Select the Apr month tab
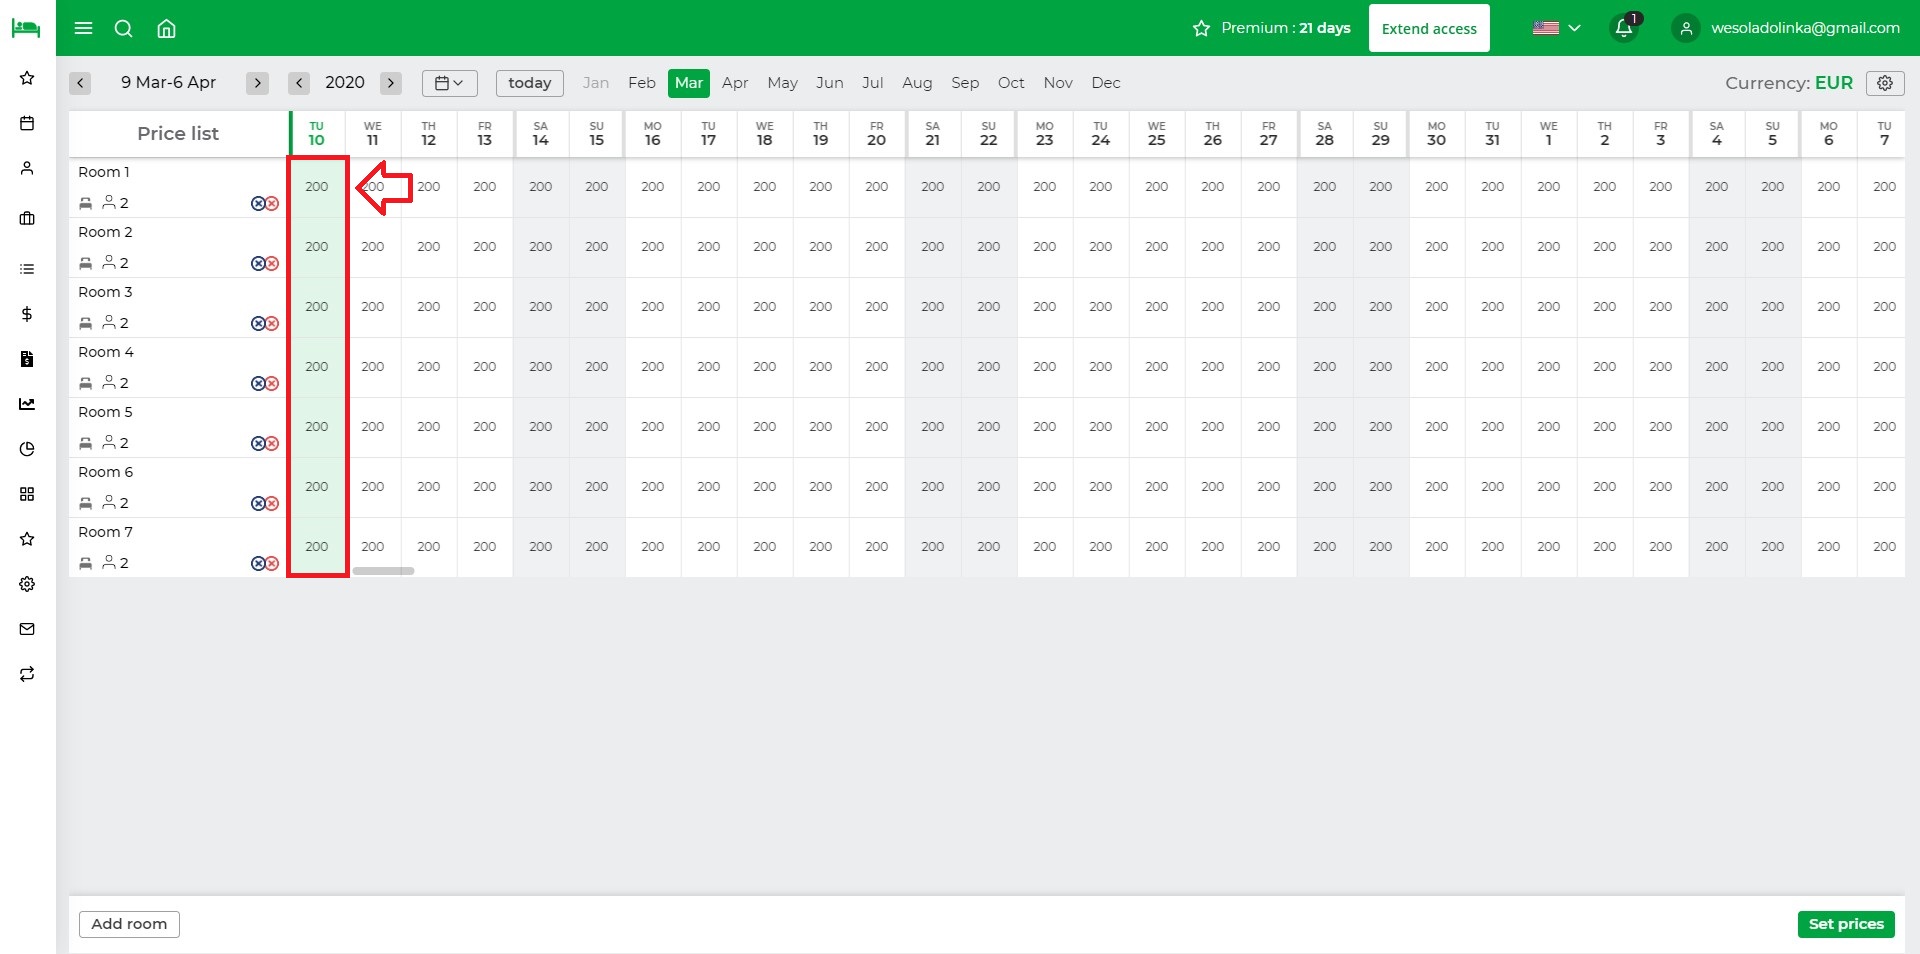The image size is (1920, 954). click(735, 83)
